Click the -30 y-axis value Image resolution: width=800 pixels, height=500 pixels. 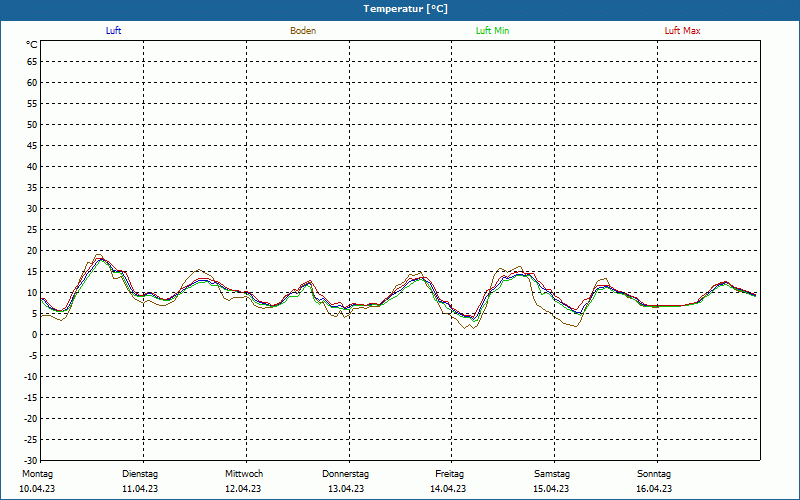[x=31, y=460]
